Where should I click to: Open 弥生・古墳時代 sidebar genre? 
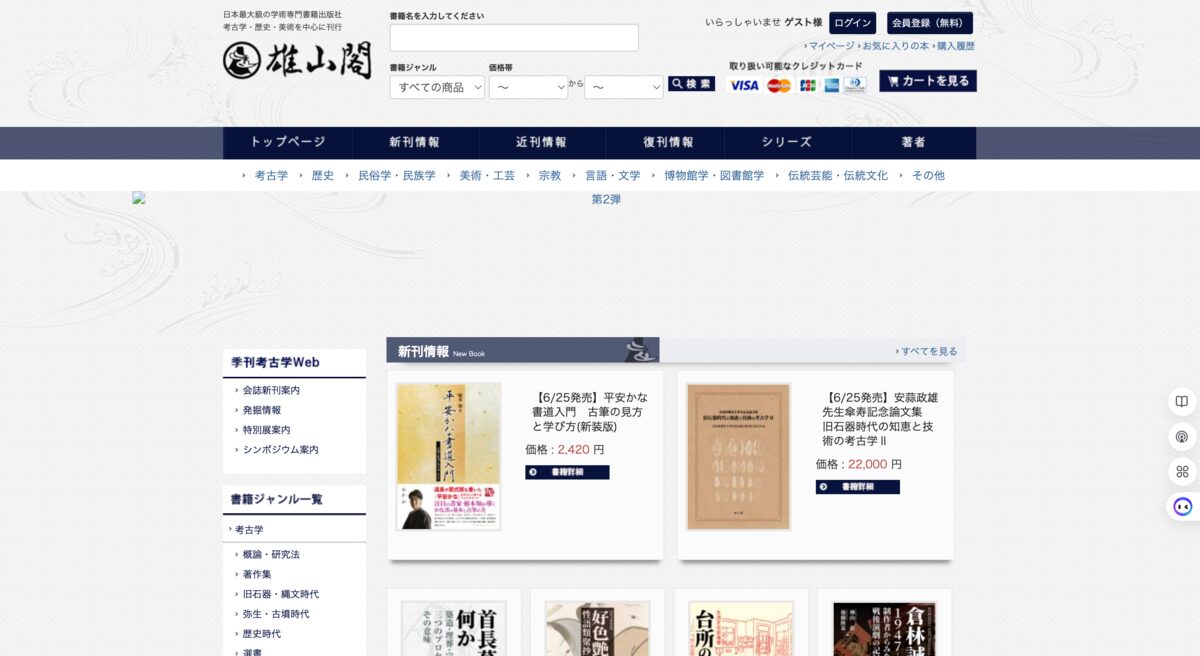tap(276, 614)
